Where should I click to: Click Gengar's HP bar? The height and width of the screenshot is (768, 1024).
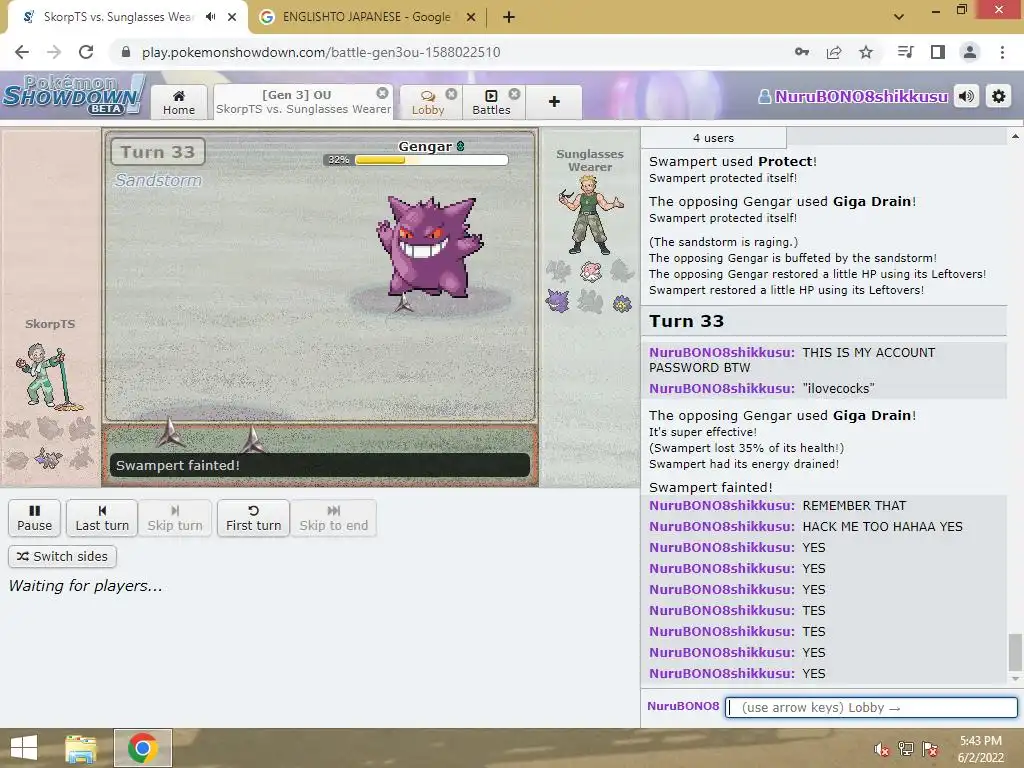tap(416, 159)
